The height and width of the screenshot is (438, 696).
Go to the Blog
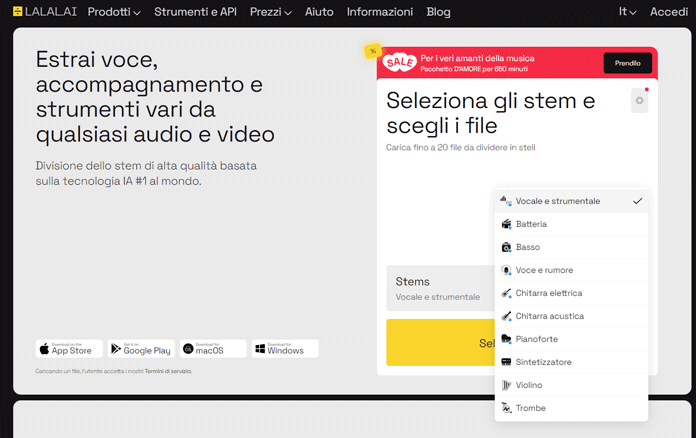click(439, 12)
